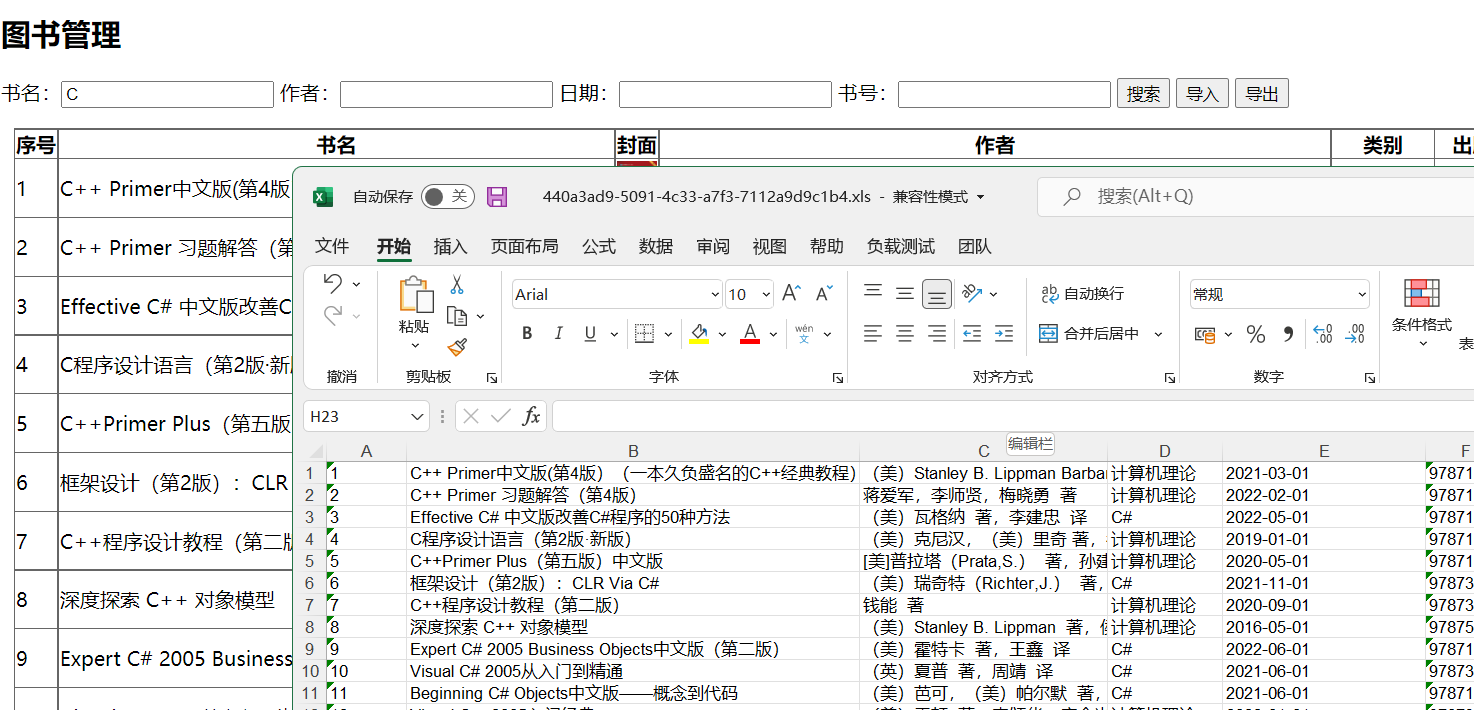Apply comma style
Viewport: 1474px width, 710px height.
(x=1288, y=334)
